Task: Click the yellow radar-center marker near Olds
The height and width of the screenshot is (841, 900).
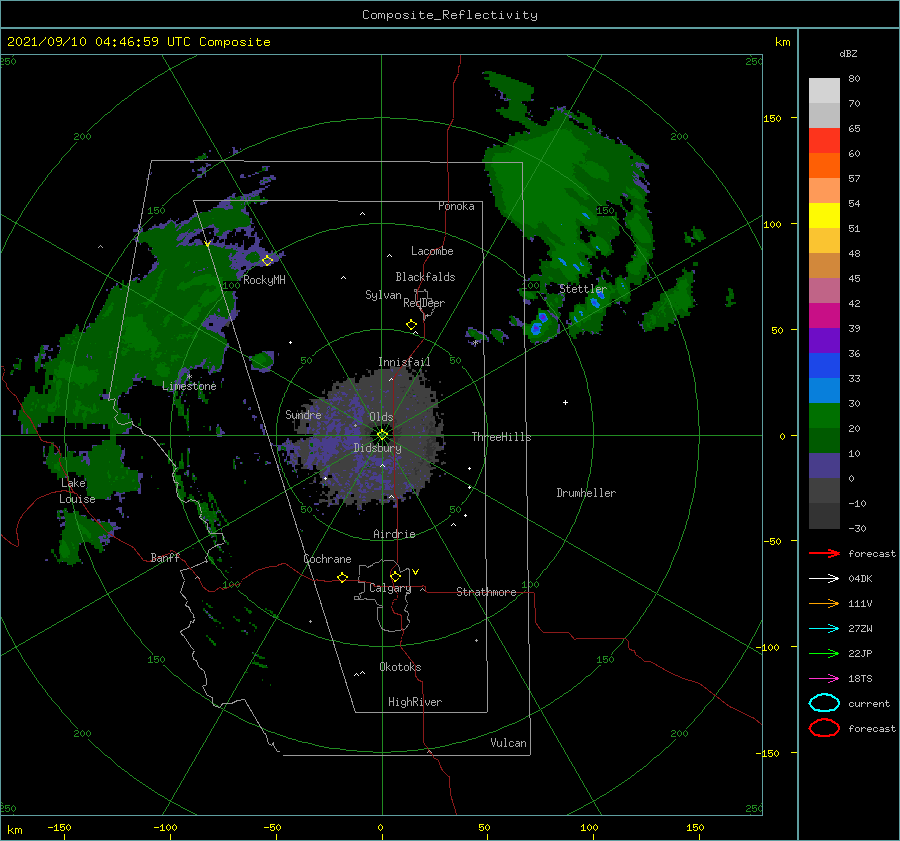Action: point(382,435)
